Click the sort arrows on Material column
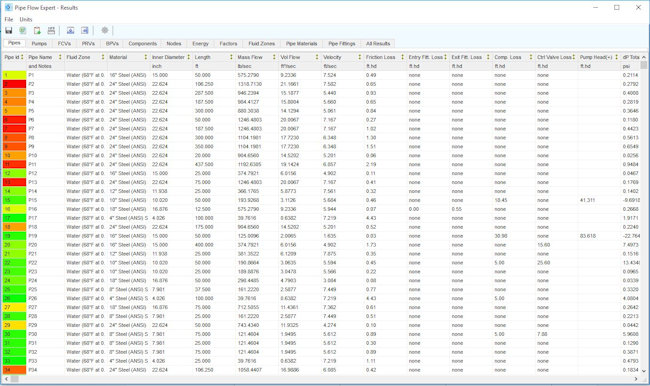 (x=146, y=57)
